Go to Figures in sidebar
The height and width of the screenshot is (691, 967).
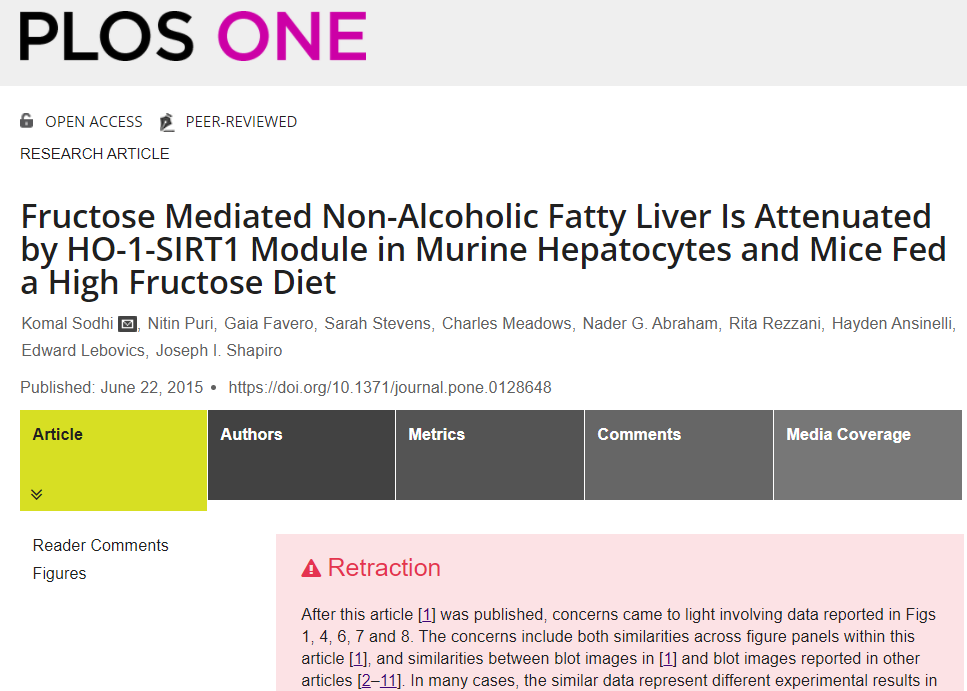[59, 573]
